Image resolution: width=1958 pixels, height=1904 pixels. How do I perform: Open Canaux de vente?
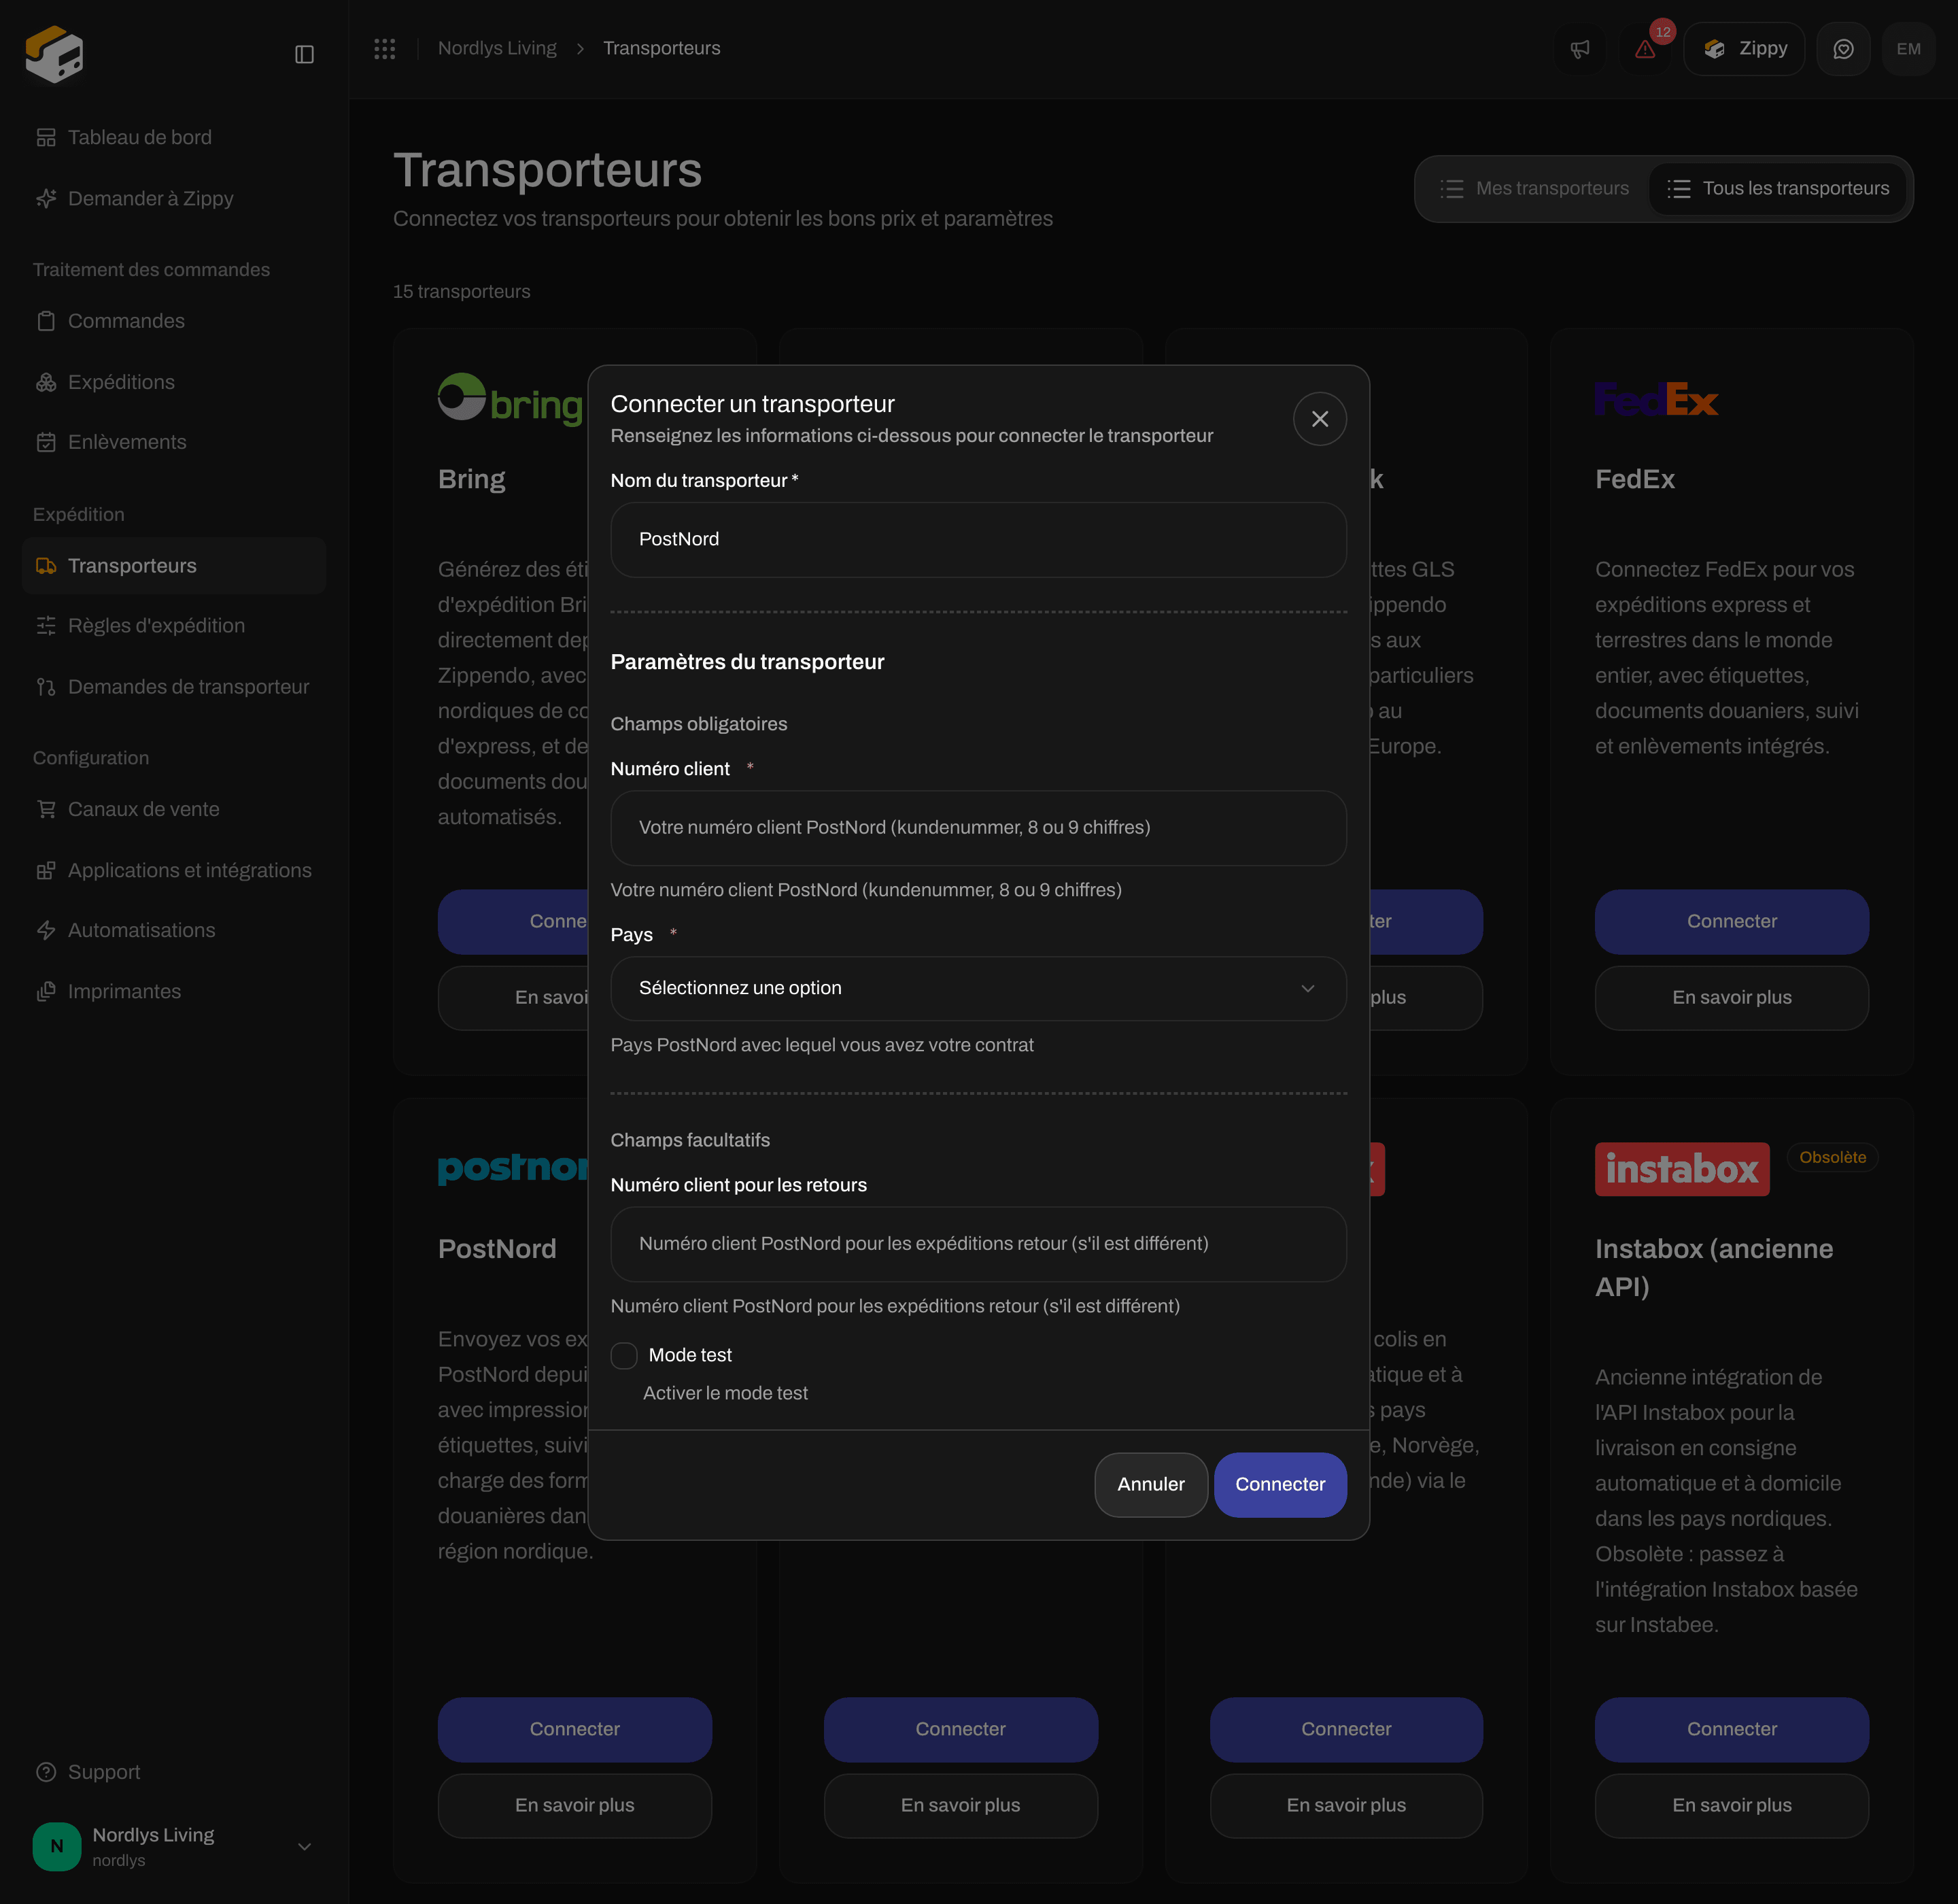click(x=174, y=809)
